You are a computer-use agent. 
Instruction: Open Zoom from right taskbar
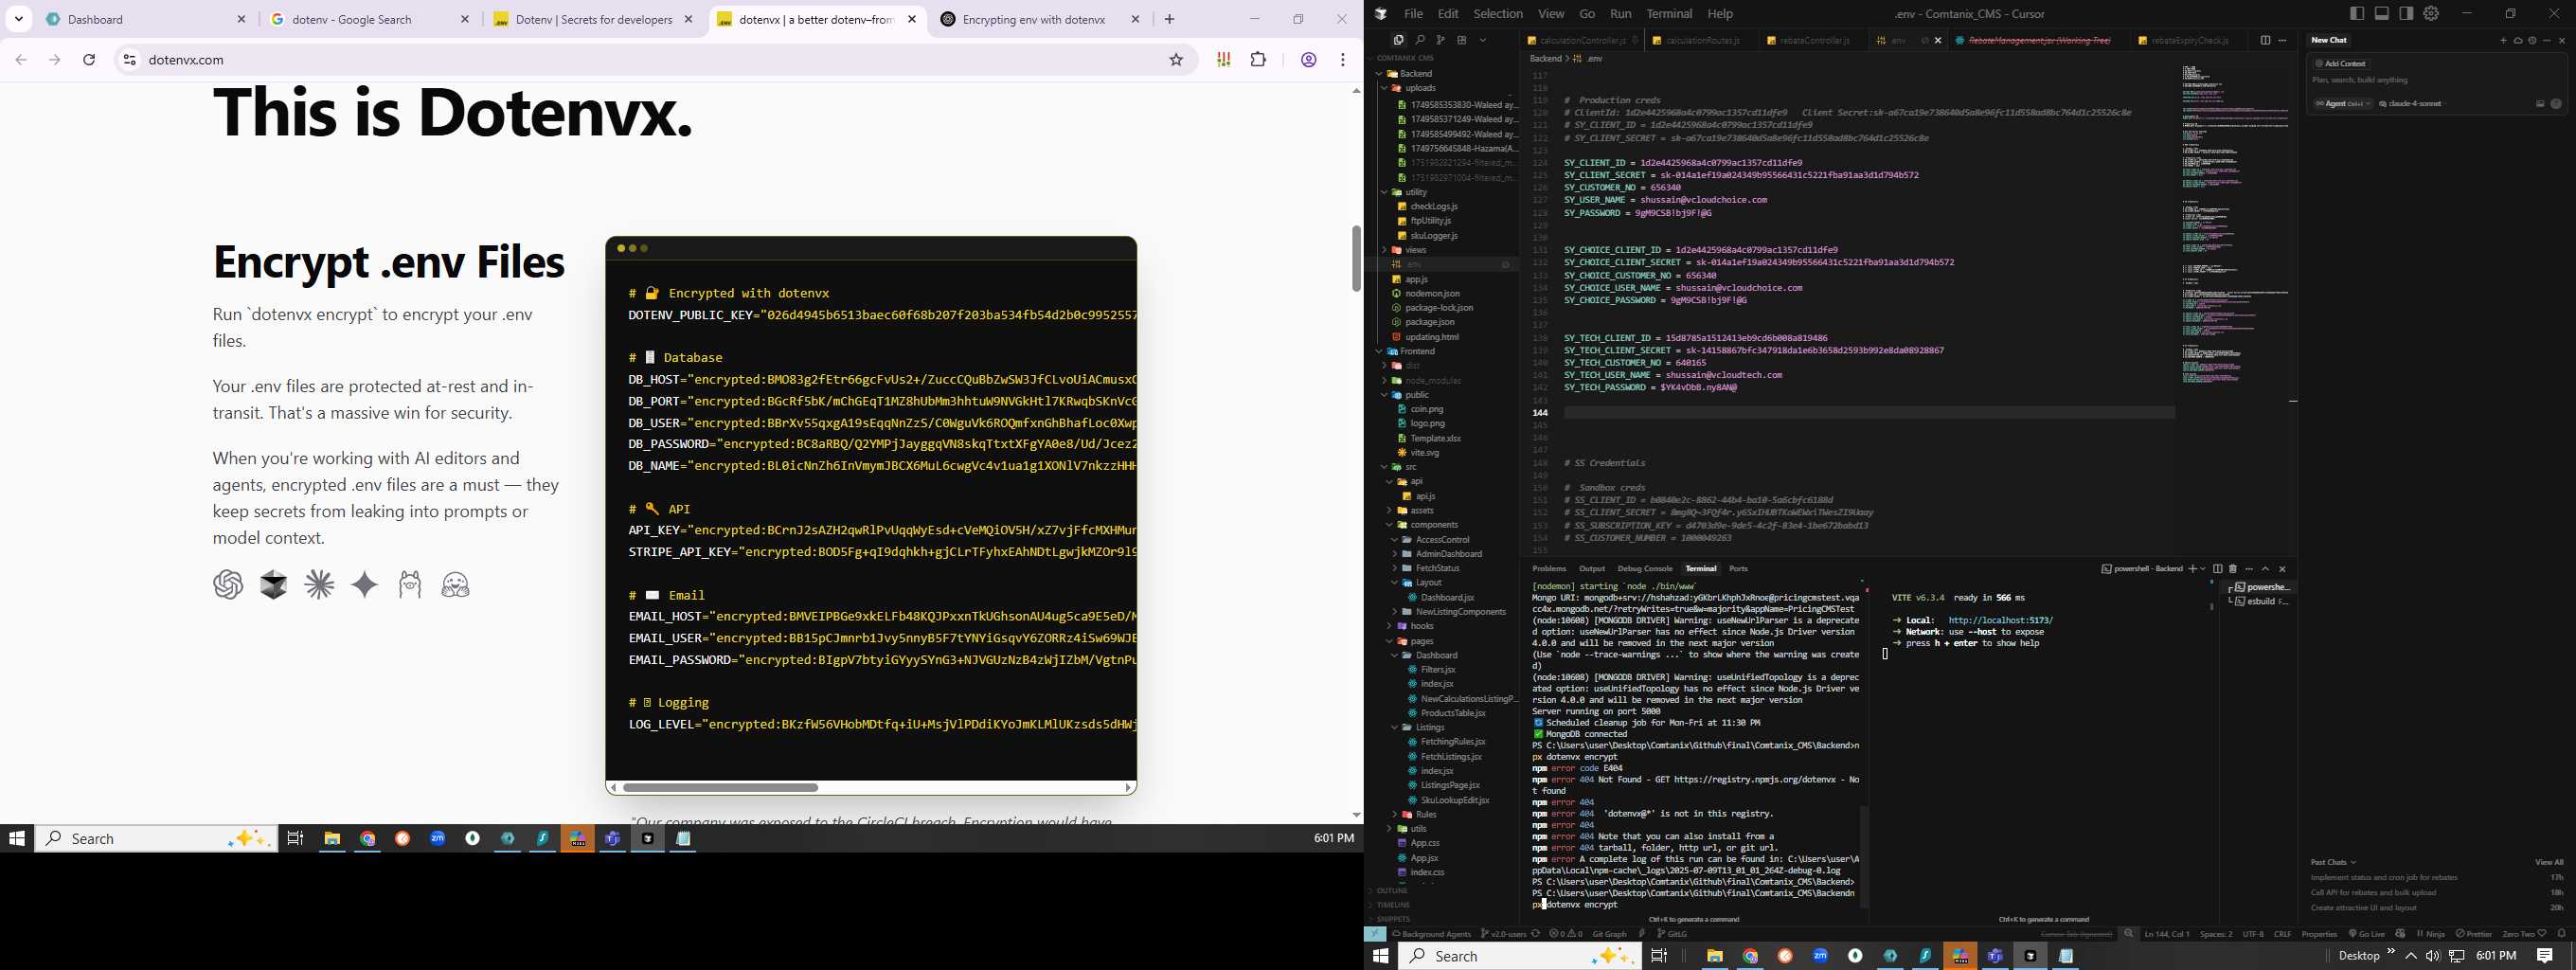point(1820,956)
